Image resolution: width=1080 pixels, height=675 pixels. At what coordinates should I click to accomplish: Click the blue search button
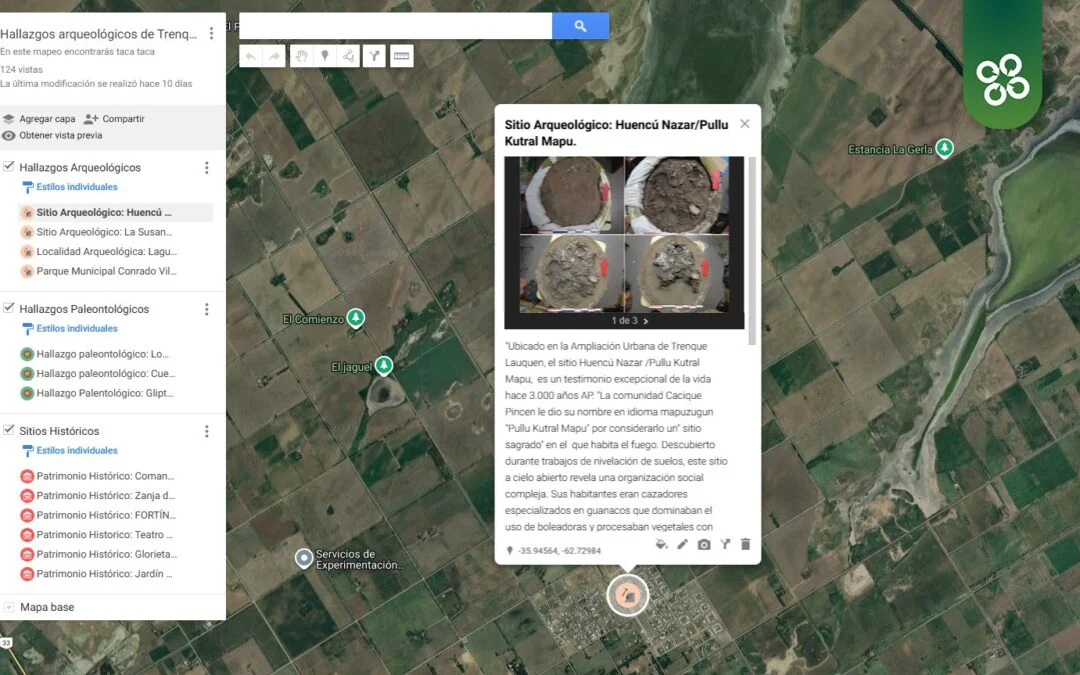click(580, 26)
